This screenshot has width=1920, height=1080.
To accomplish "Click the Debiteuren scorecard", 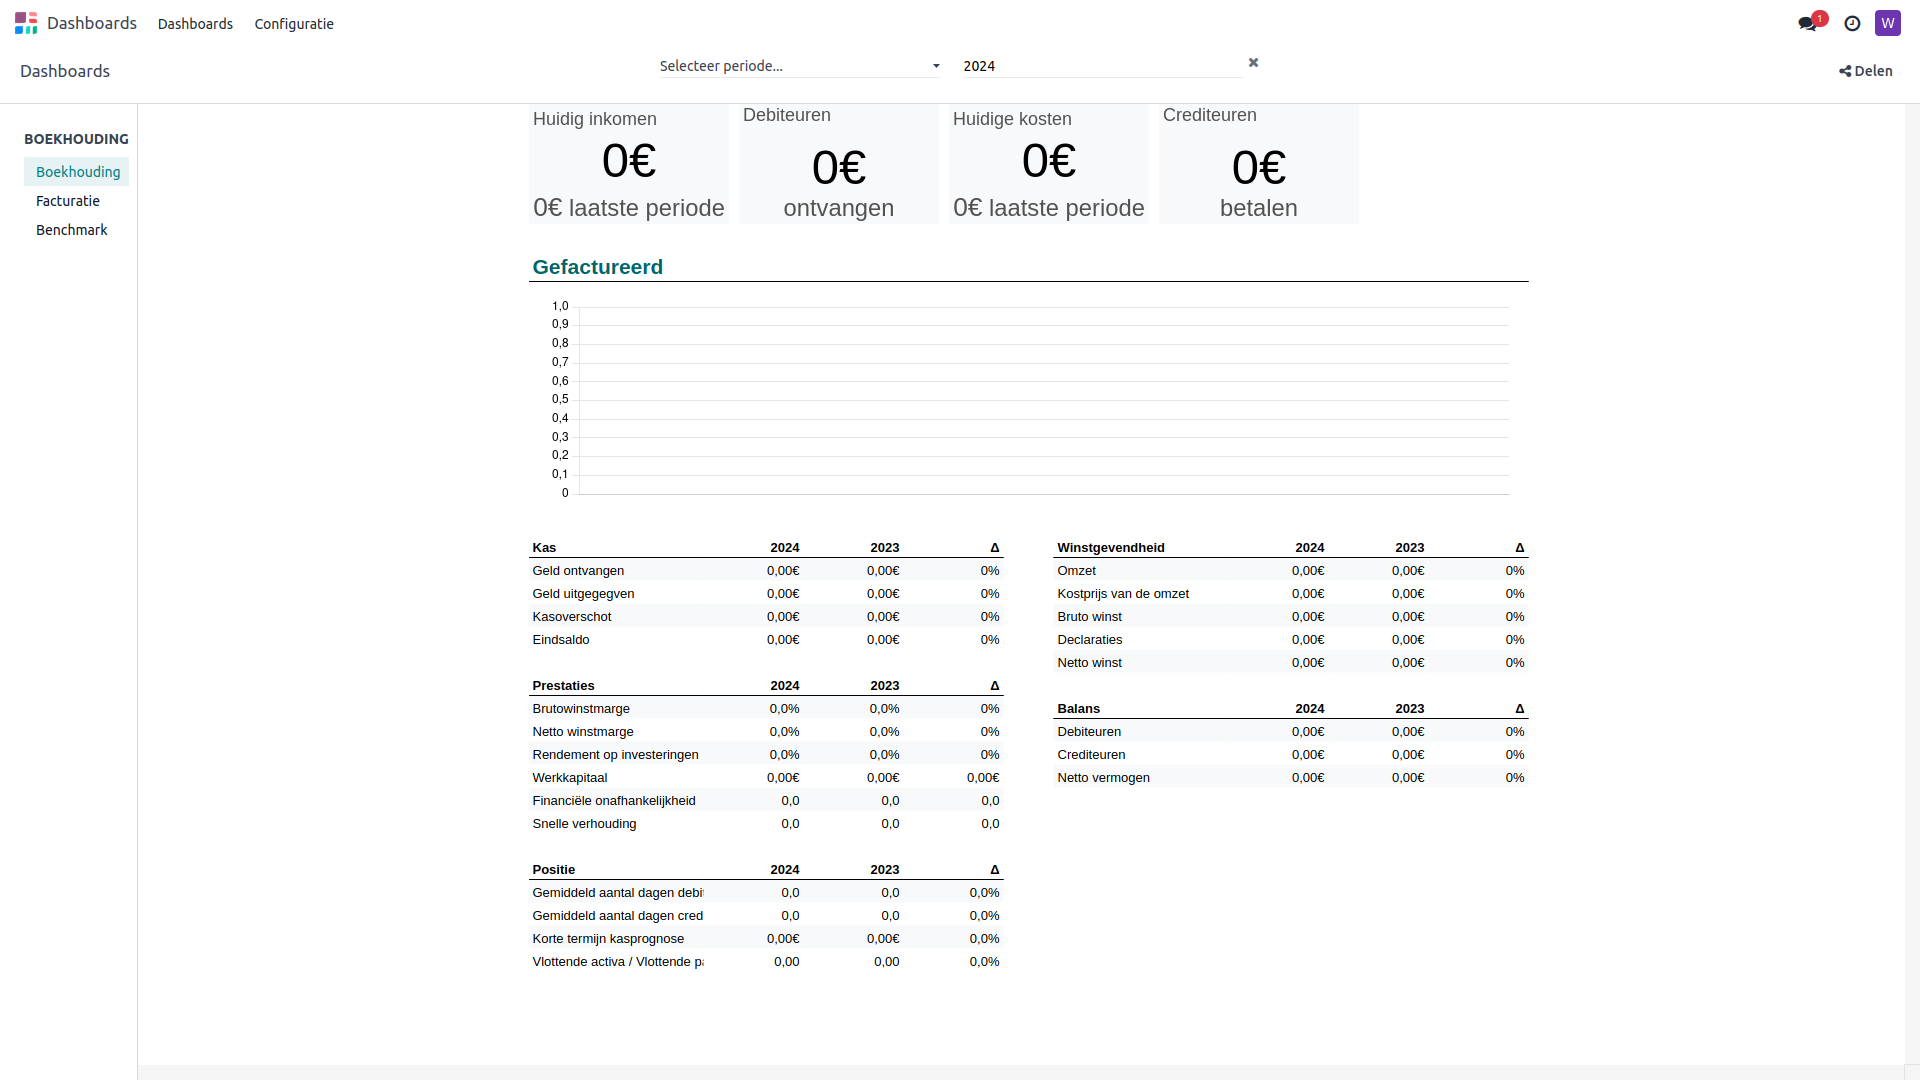I will click(x=839, y=164).
